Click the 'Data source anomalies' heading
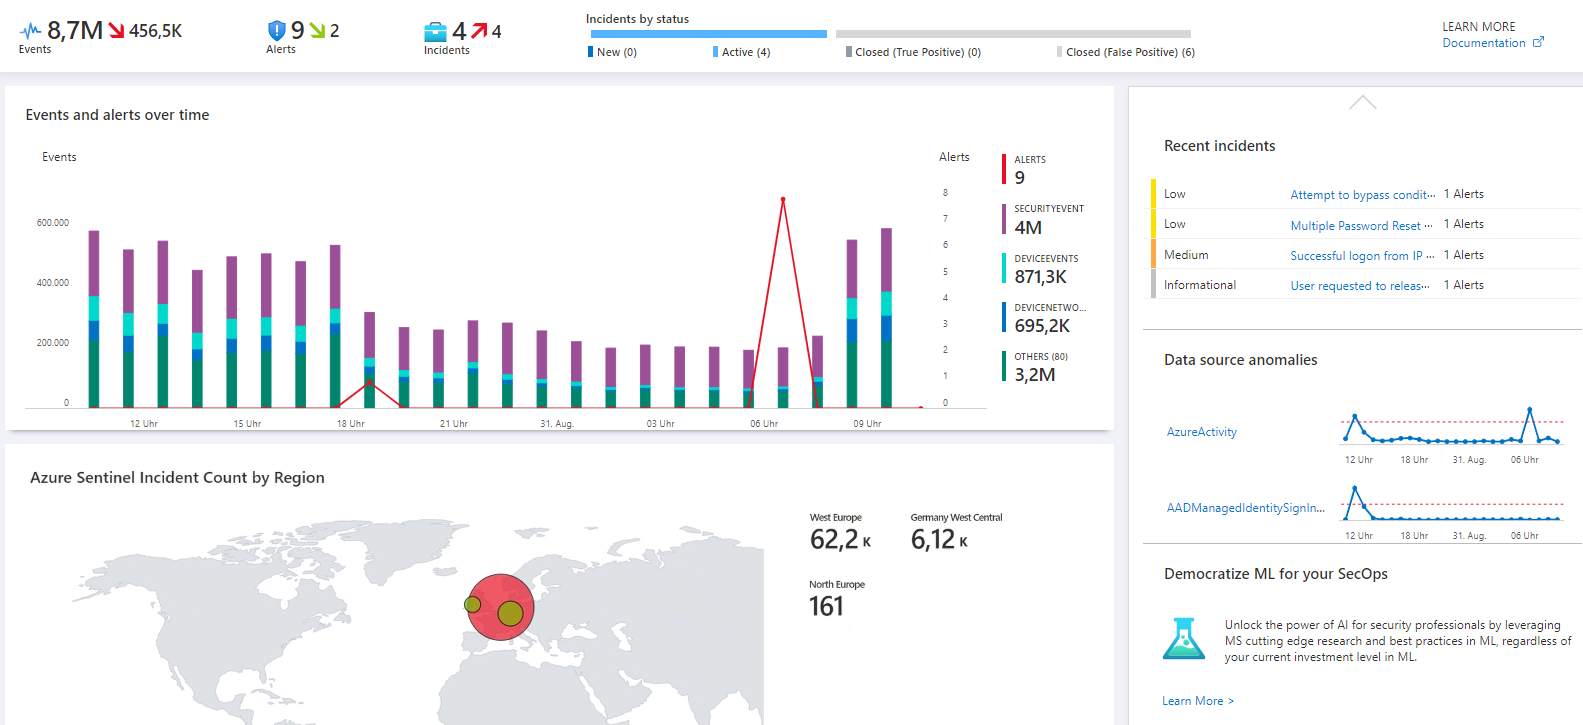The image size is (1583, 725). click(x=1240, y=360)
